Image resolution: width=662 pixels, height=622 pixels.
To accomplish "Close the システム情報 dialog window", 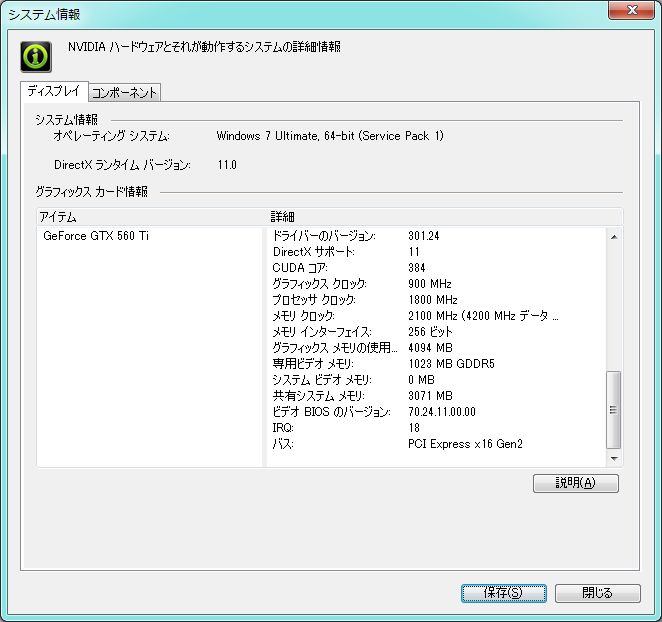I will click(x=632, y=10).
